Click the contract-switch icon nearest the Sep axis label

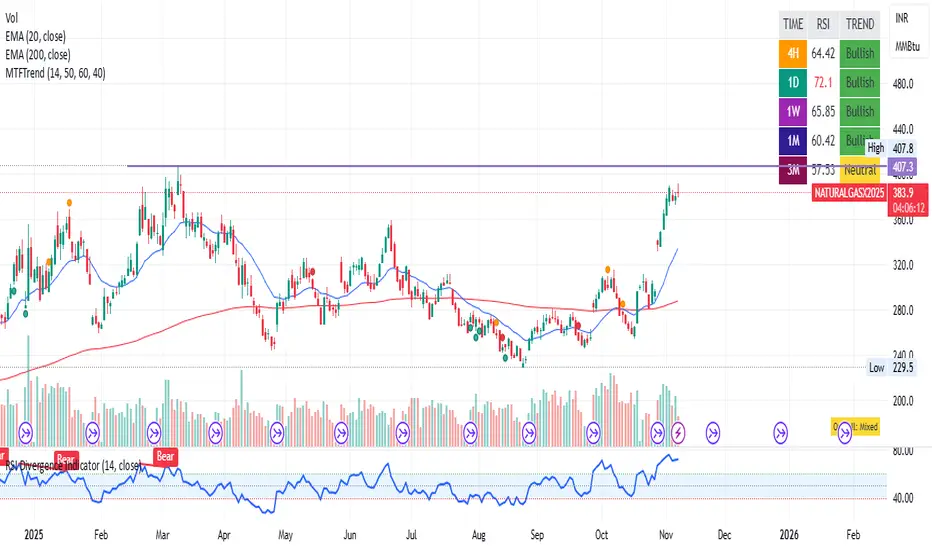[529, 433]
